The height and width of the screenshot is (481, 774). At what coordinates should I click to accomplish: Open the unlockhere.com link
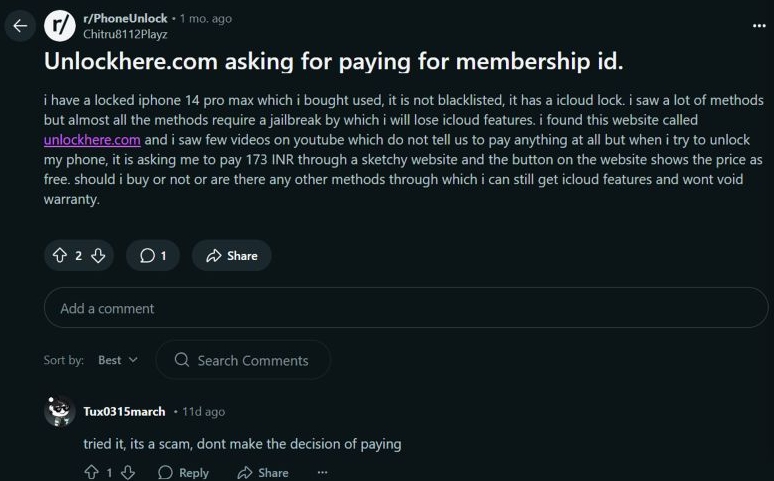tap(92, 140)
